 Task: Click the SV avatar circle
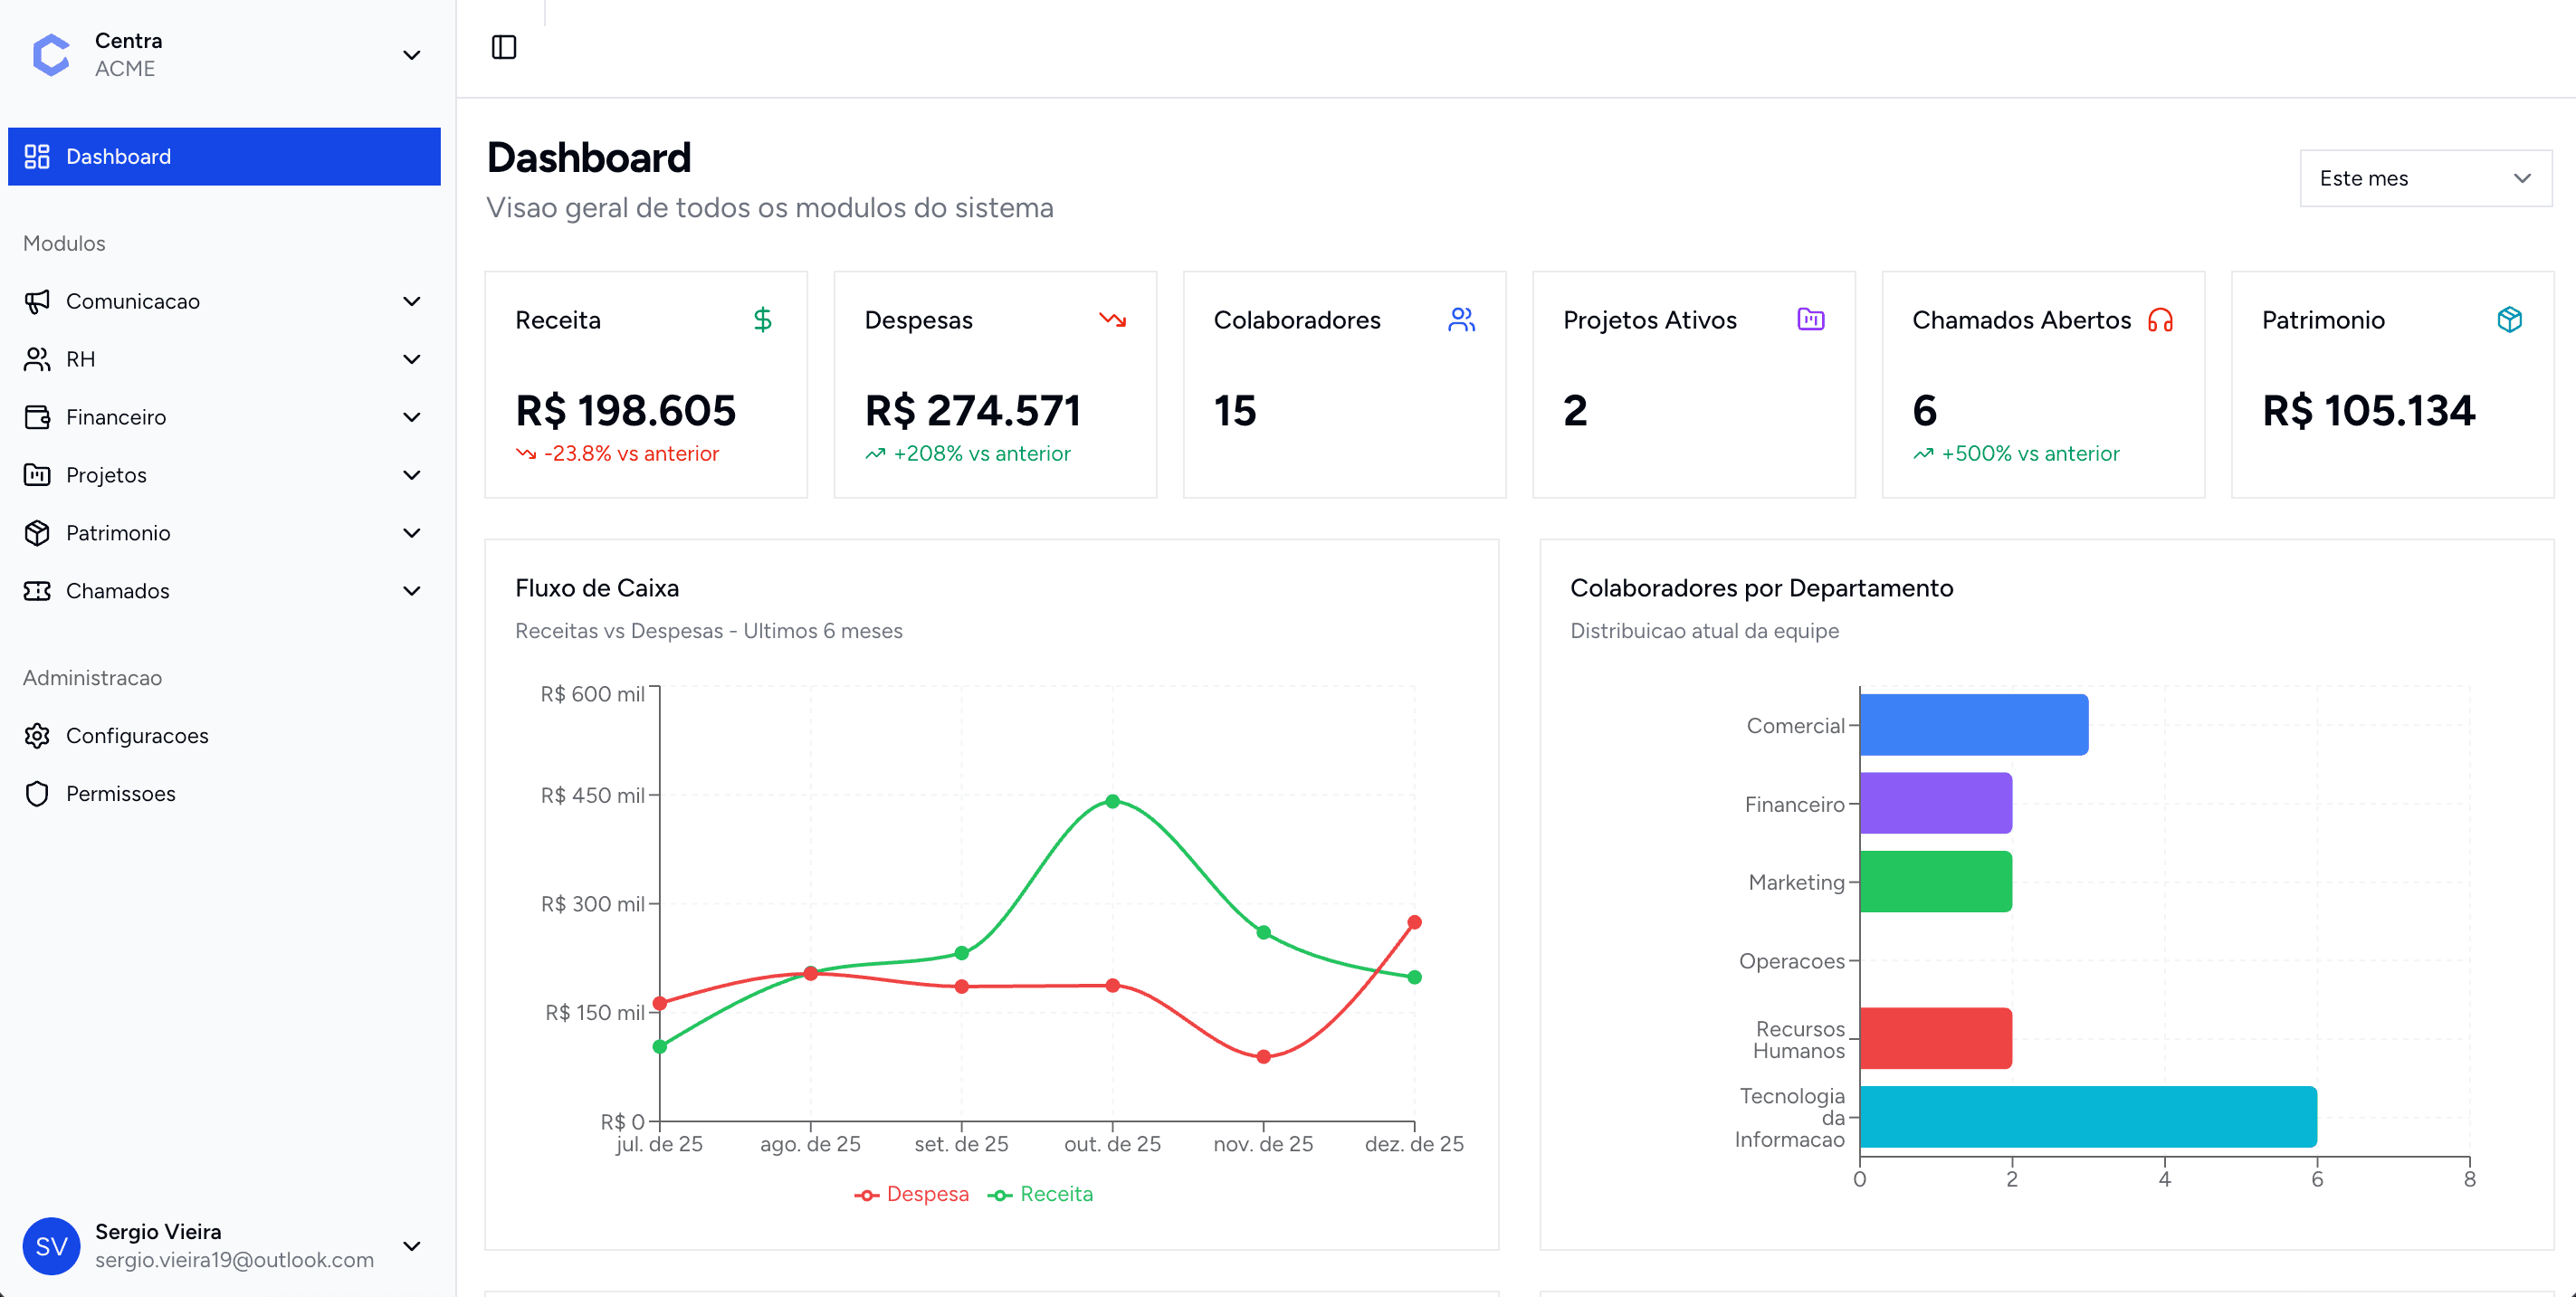[51, 1246]
